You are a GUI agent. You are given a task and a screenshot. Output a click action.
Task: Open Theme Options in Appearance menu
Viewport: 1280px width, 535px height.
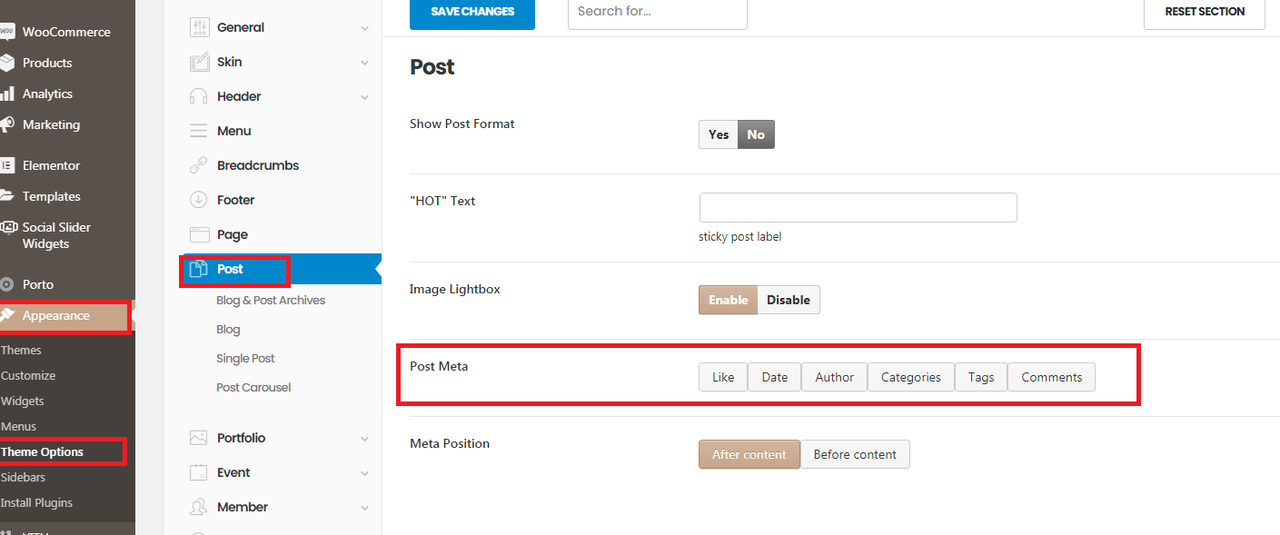pyautogui.click(x=42, y=452)
